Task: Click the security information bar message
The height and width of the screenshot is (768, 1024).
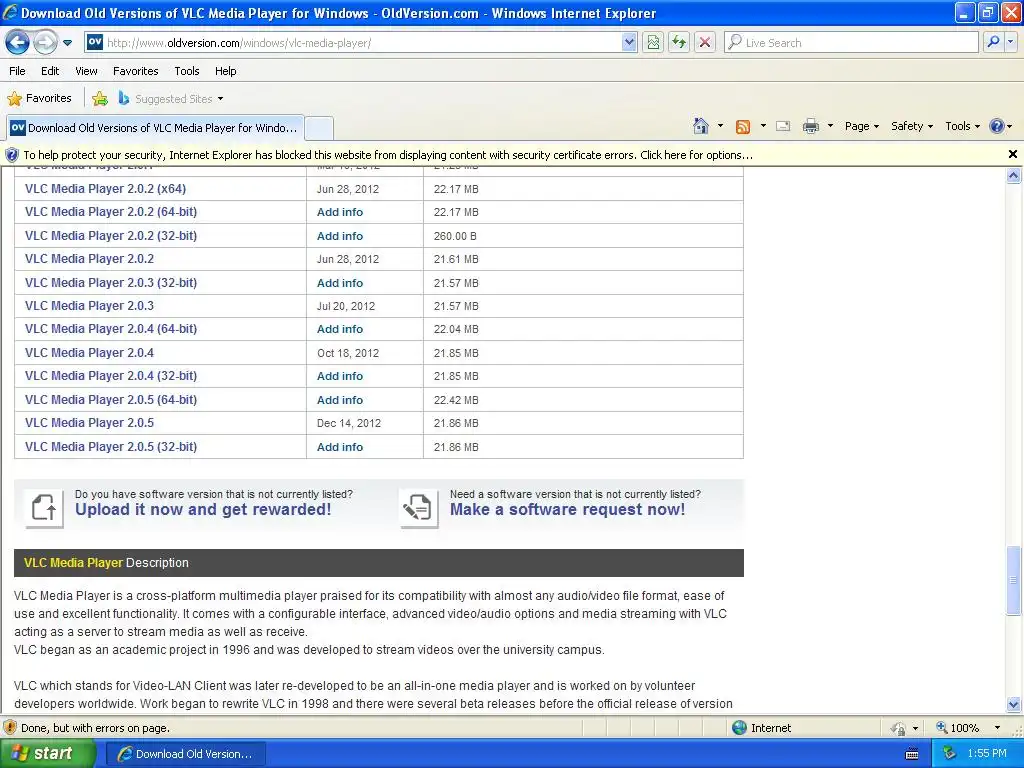Action: point(388,155)
